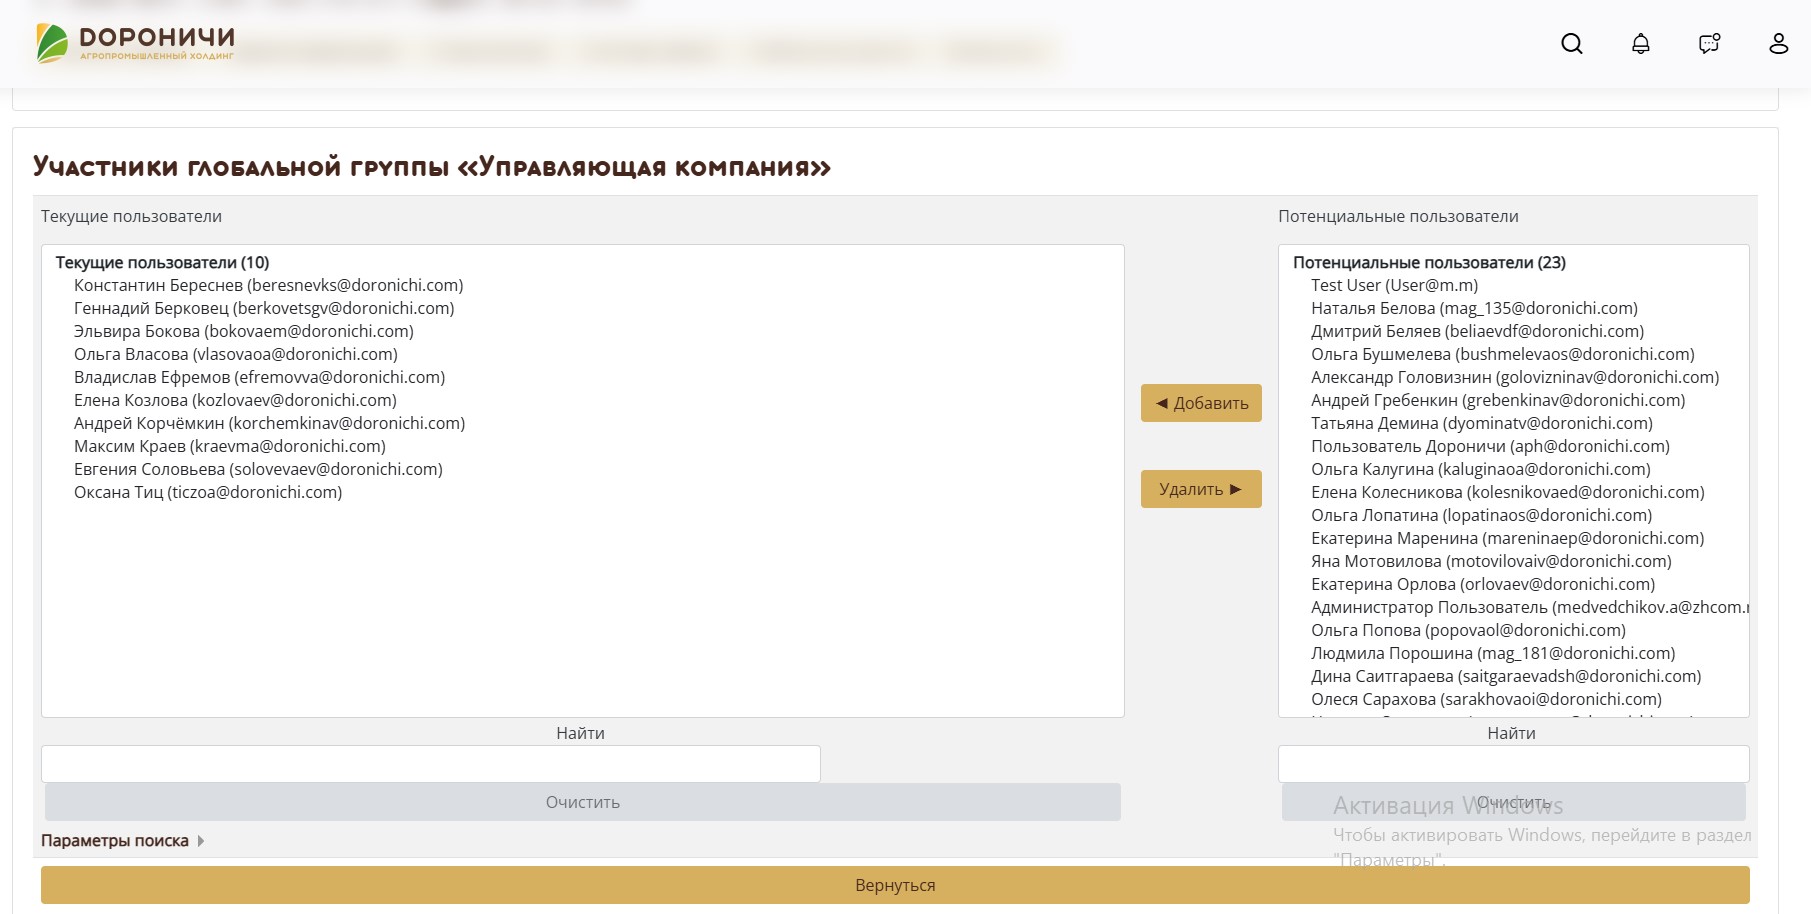Click the Дороничи logo
Viewport: 1811px width, 914px height.
click(x=135, y=44)
